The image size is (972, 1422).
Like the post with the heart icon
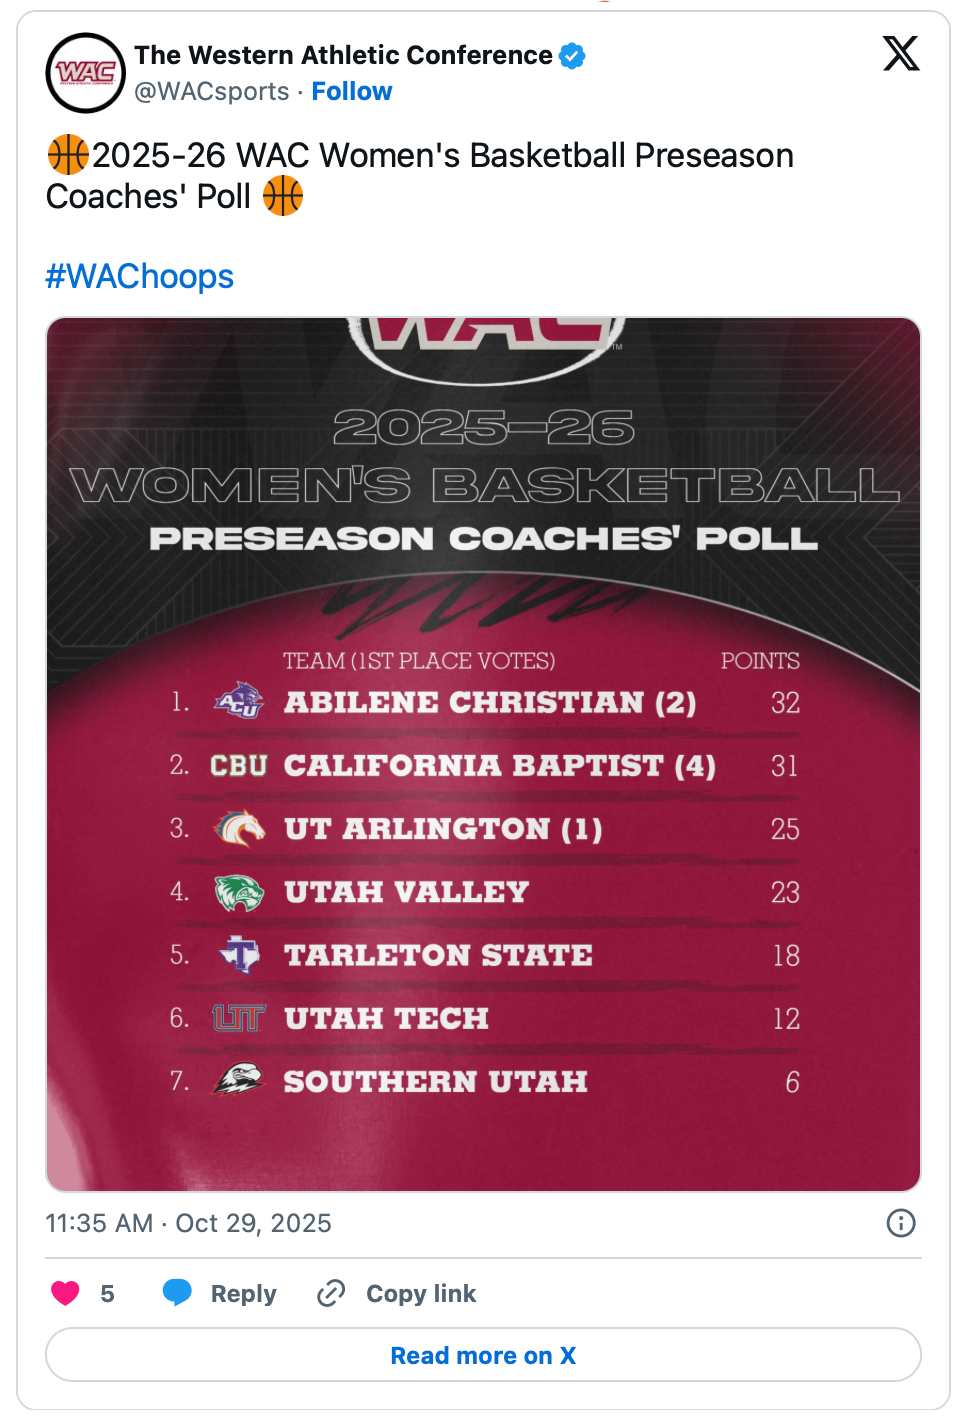point(66,1293)
